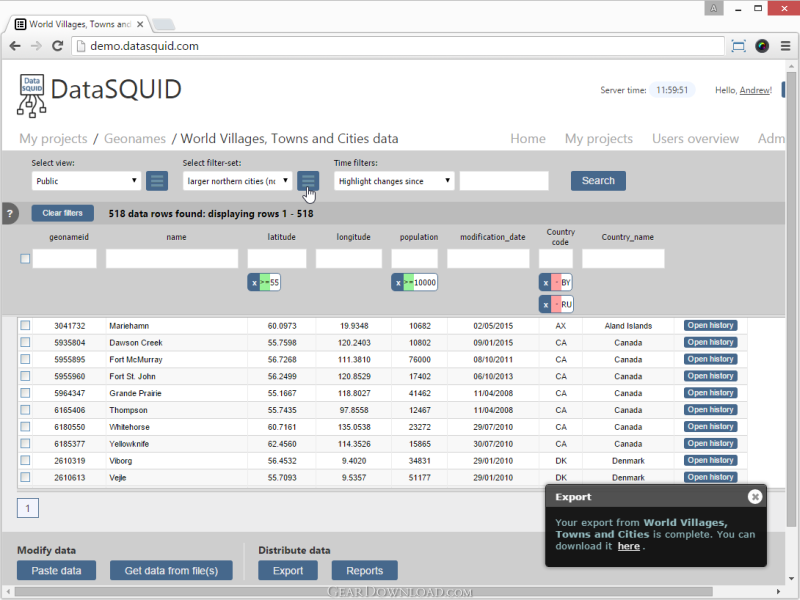Open the Chrome hamburger menu

pos(786,46)
